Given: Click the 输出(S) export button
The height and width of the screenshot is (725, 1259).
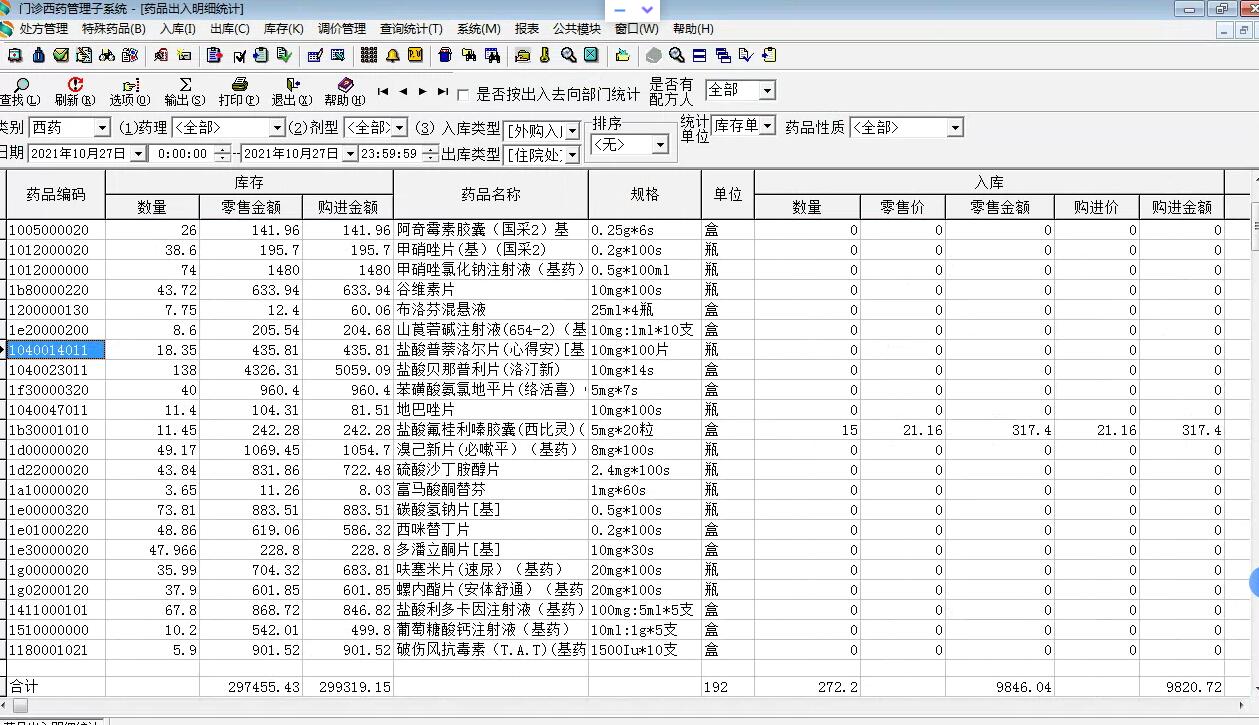Looking at the screenshot, I should click(185, 92).
